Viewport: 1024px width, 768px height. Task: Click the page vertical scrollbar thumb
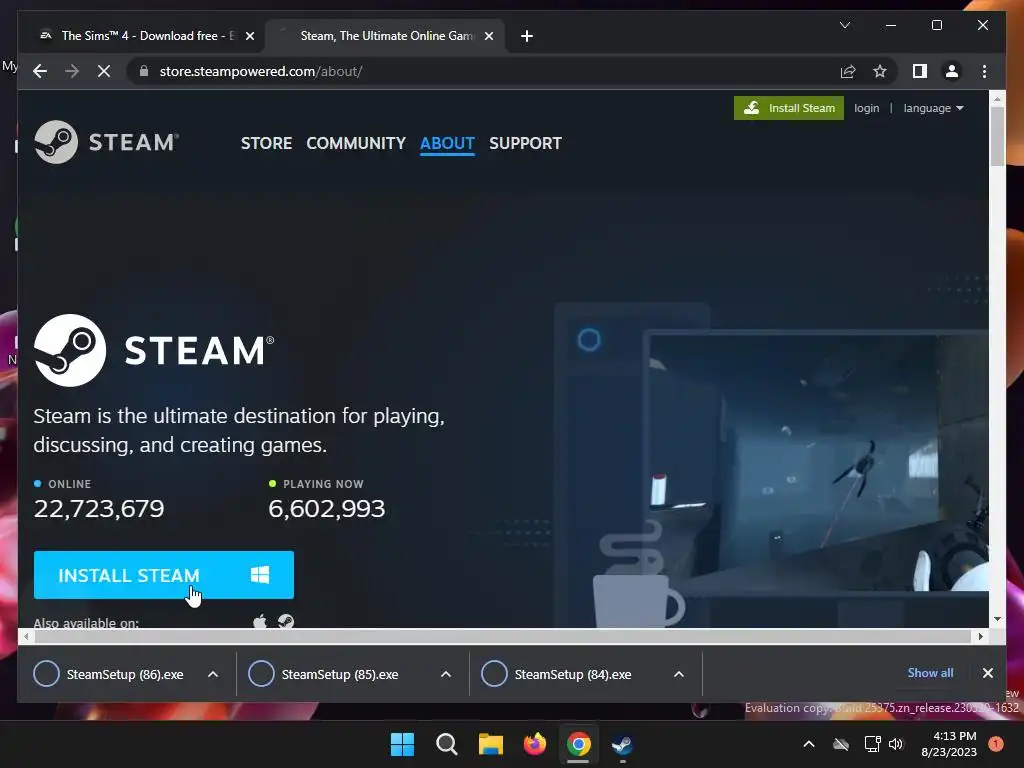pos(997,136)
